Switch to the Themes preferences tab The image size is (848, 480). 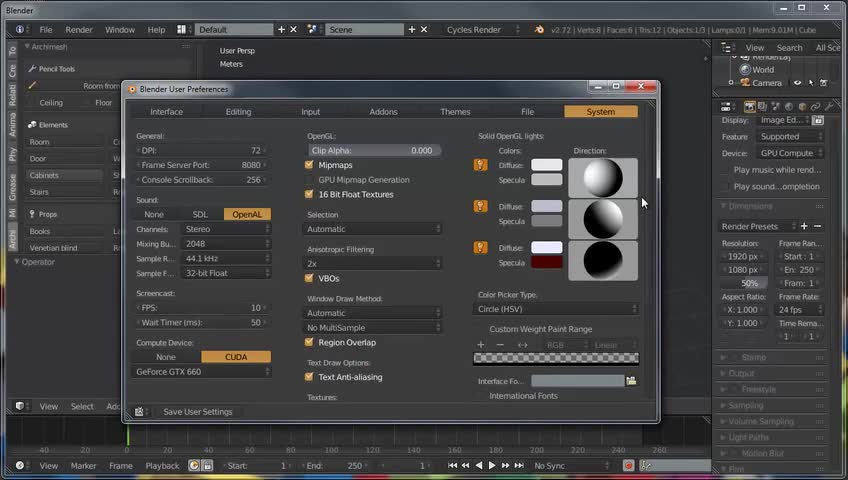click(455, 111)
